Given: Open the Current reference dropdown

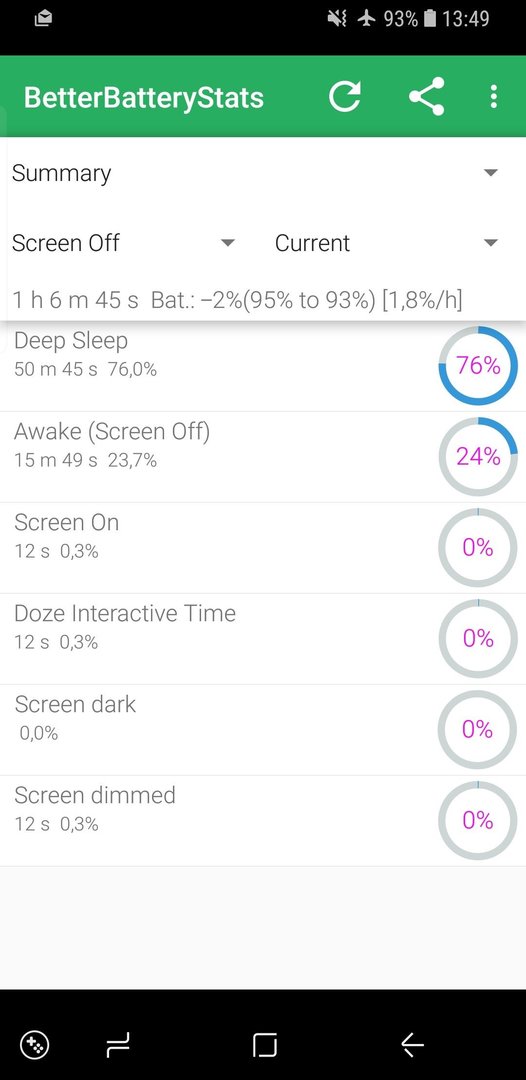Looking at the screenshot, I should click(x=386, y=242).
